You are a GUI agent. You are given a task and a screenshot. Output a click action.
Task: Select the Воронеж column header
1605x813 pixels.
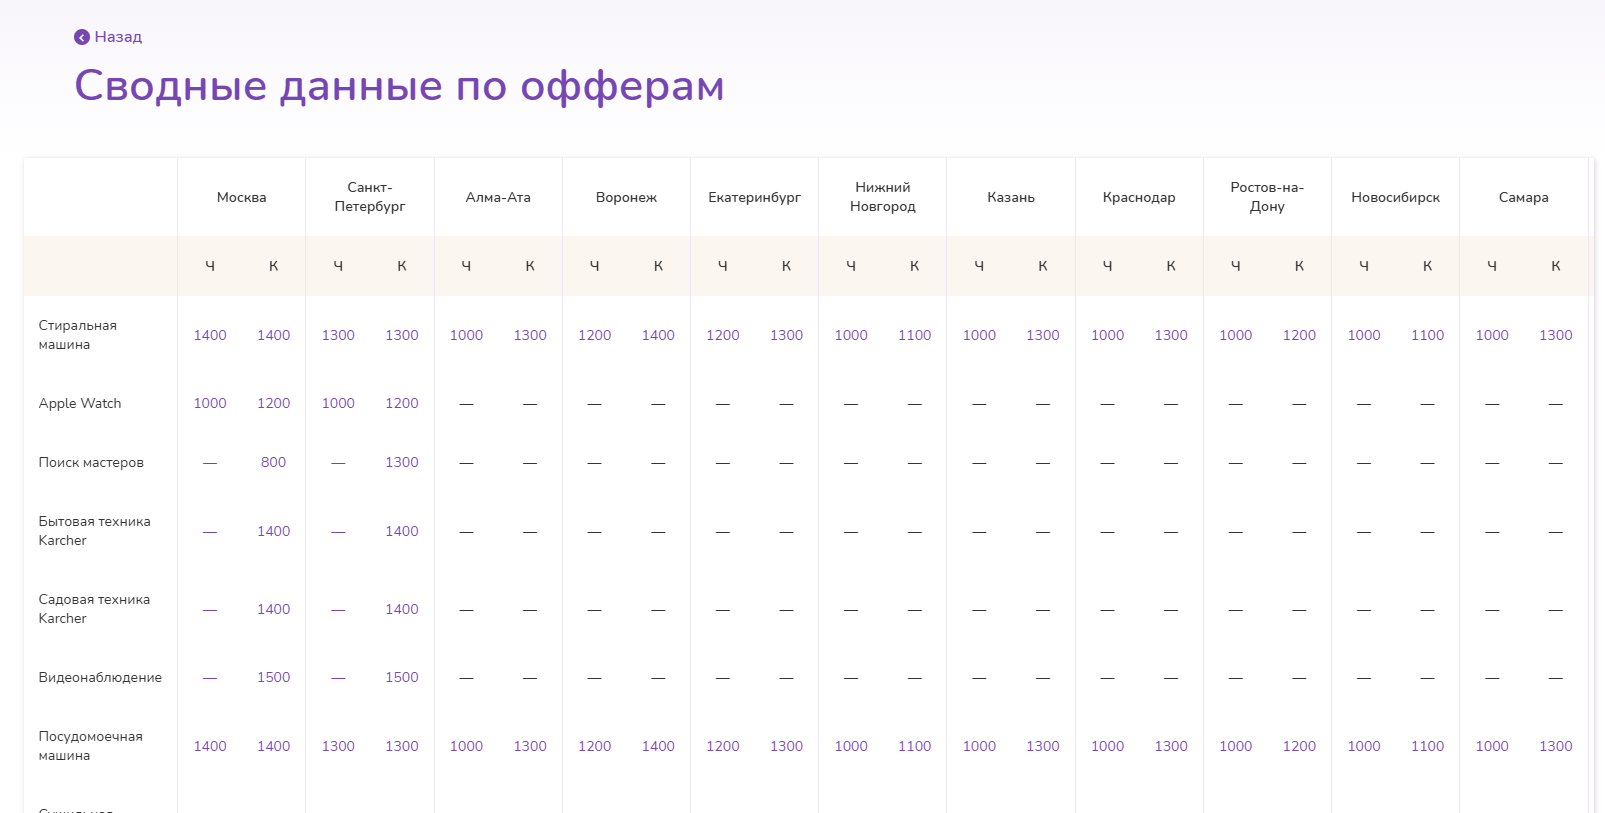[x=626, y=197]
